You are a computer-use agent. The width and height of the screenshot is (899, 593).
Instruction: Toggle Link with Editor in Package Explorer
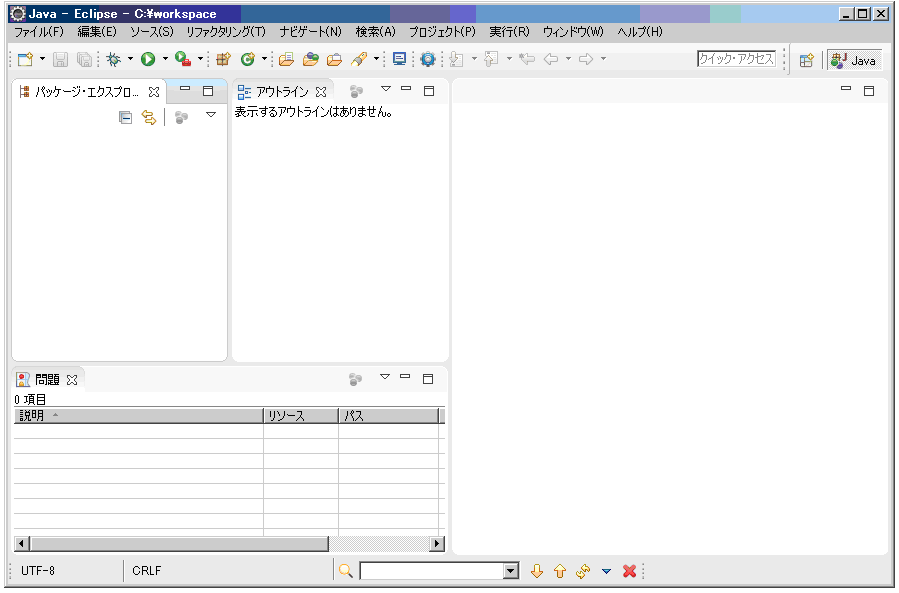tap(149, 118)
